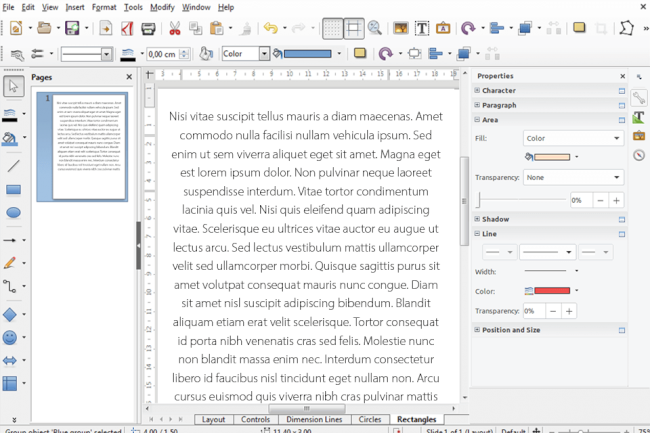The height and width of the screenshot is (433, 650).
Task: Select the Basic Shapes diamond tool
Action: (x=10, y=314)
